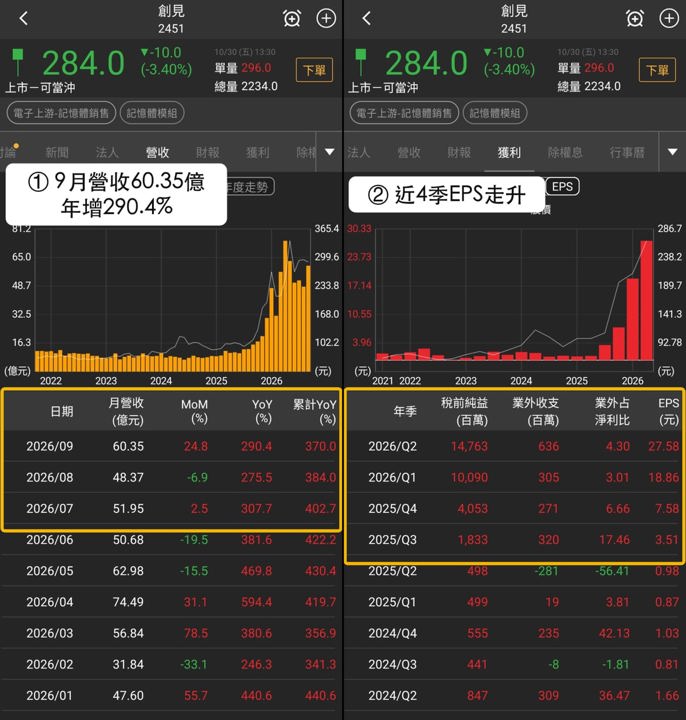Open 除權息 tab on right screen
The image size is (686, 720).
(x=565, y=152)
